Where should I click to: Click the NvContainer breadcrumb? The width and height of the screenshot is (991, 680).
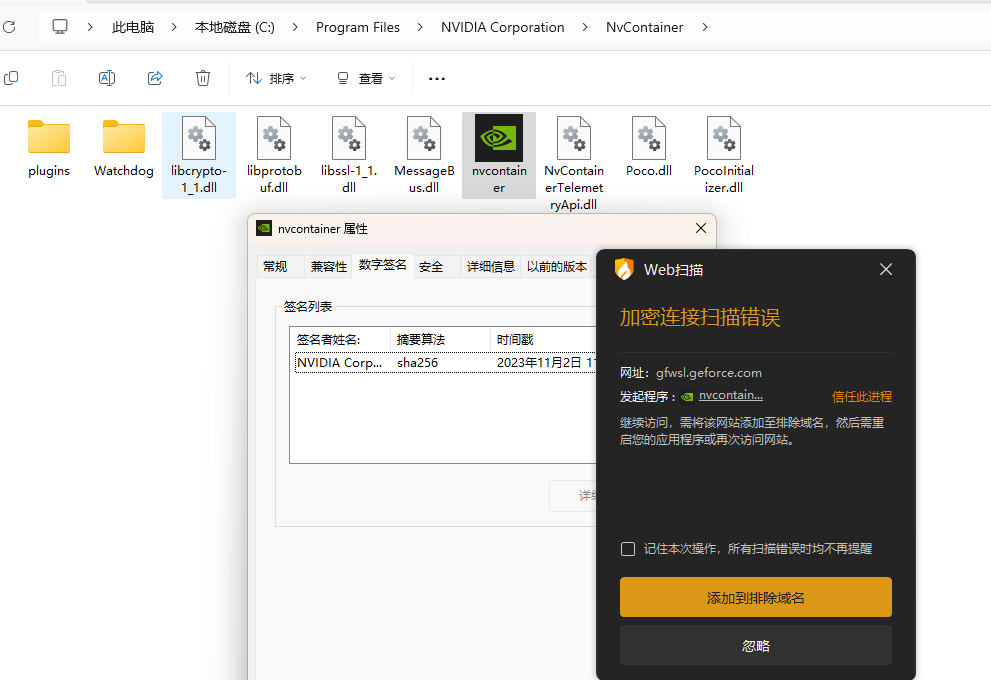pos(645,27)
